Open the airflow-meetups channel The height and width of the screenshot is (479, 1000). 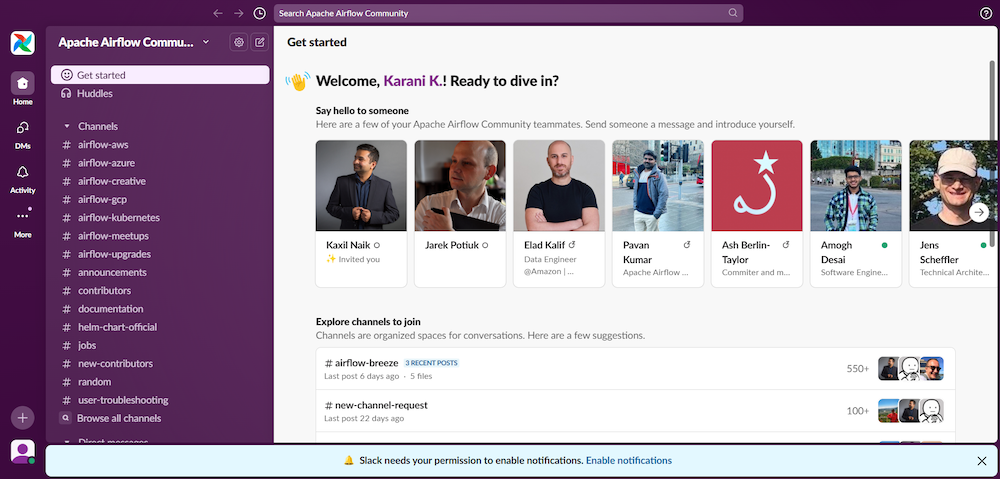pyautogui.click(x=160, y=236)
